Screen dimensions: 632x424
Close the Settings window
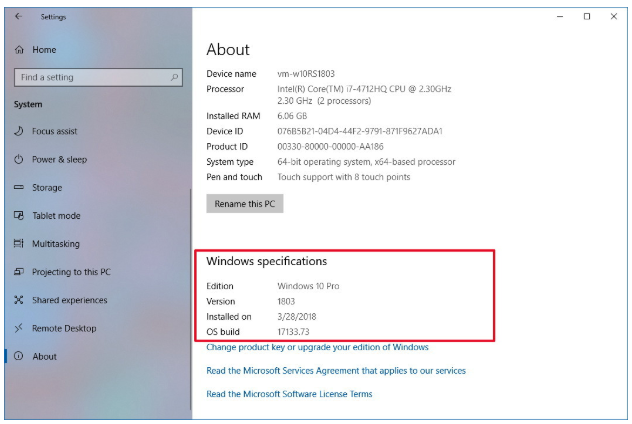tap(613, 17)
